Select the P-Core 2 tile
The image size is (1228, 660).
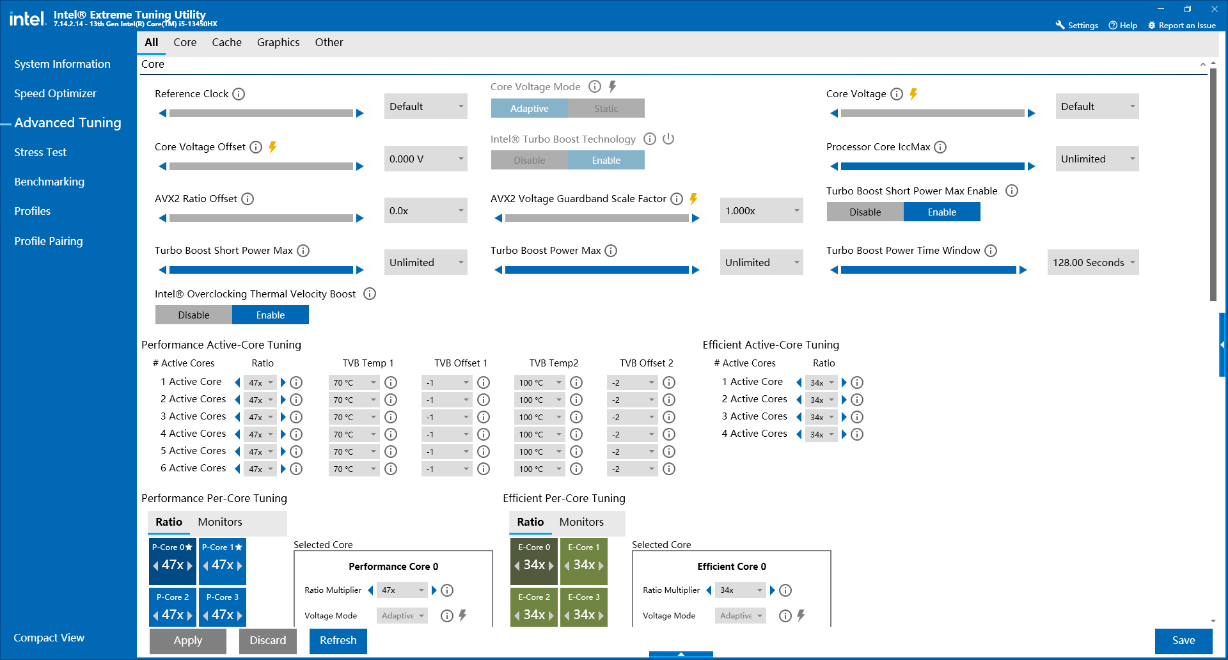(x=172, y=608)
